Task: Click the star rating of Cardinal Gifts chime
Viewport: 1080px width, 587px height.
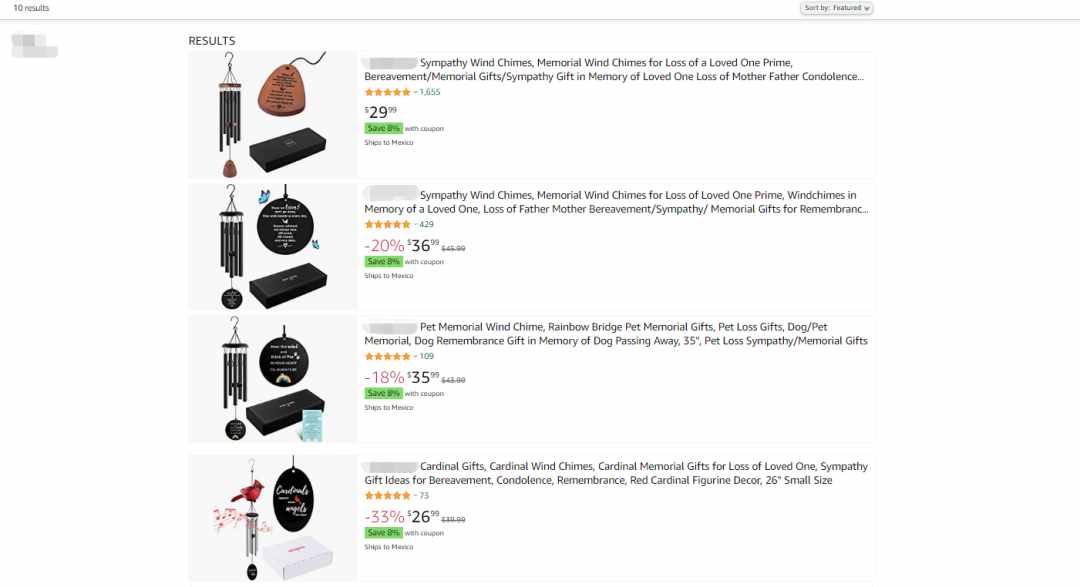Action: (387, 496)
